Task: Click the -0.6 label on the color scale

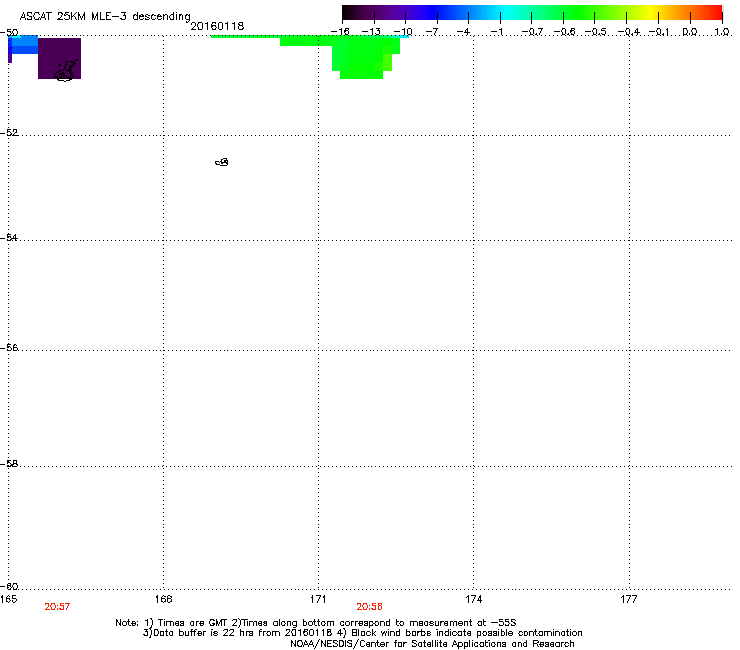Action: (x=564, y=32)
